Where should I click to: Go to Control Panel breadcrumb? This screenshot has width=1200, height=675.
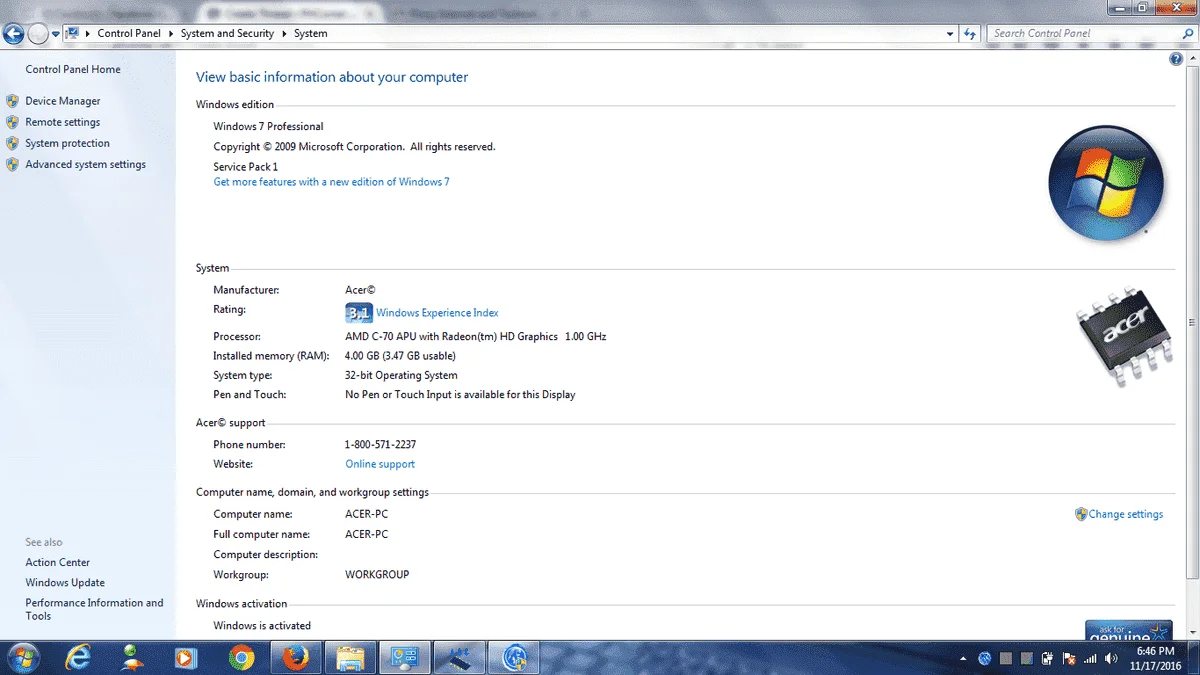click(x=129, y=33)
